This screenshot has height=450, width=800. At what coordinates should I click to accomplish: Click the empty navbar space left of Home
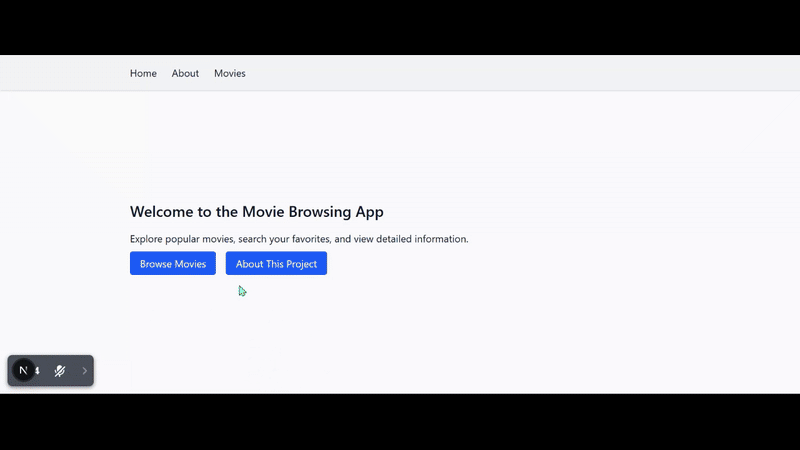[x=60, y=73]
